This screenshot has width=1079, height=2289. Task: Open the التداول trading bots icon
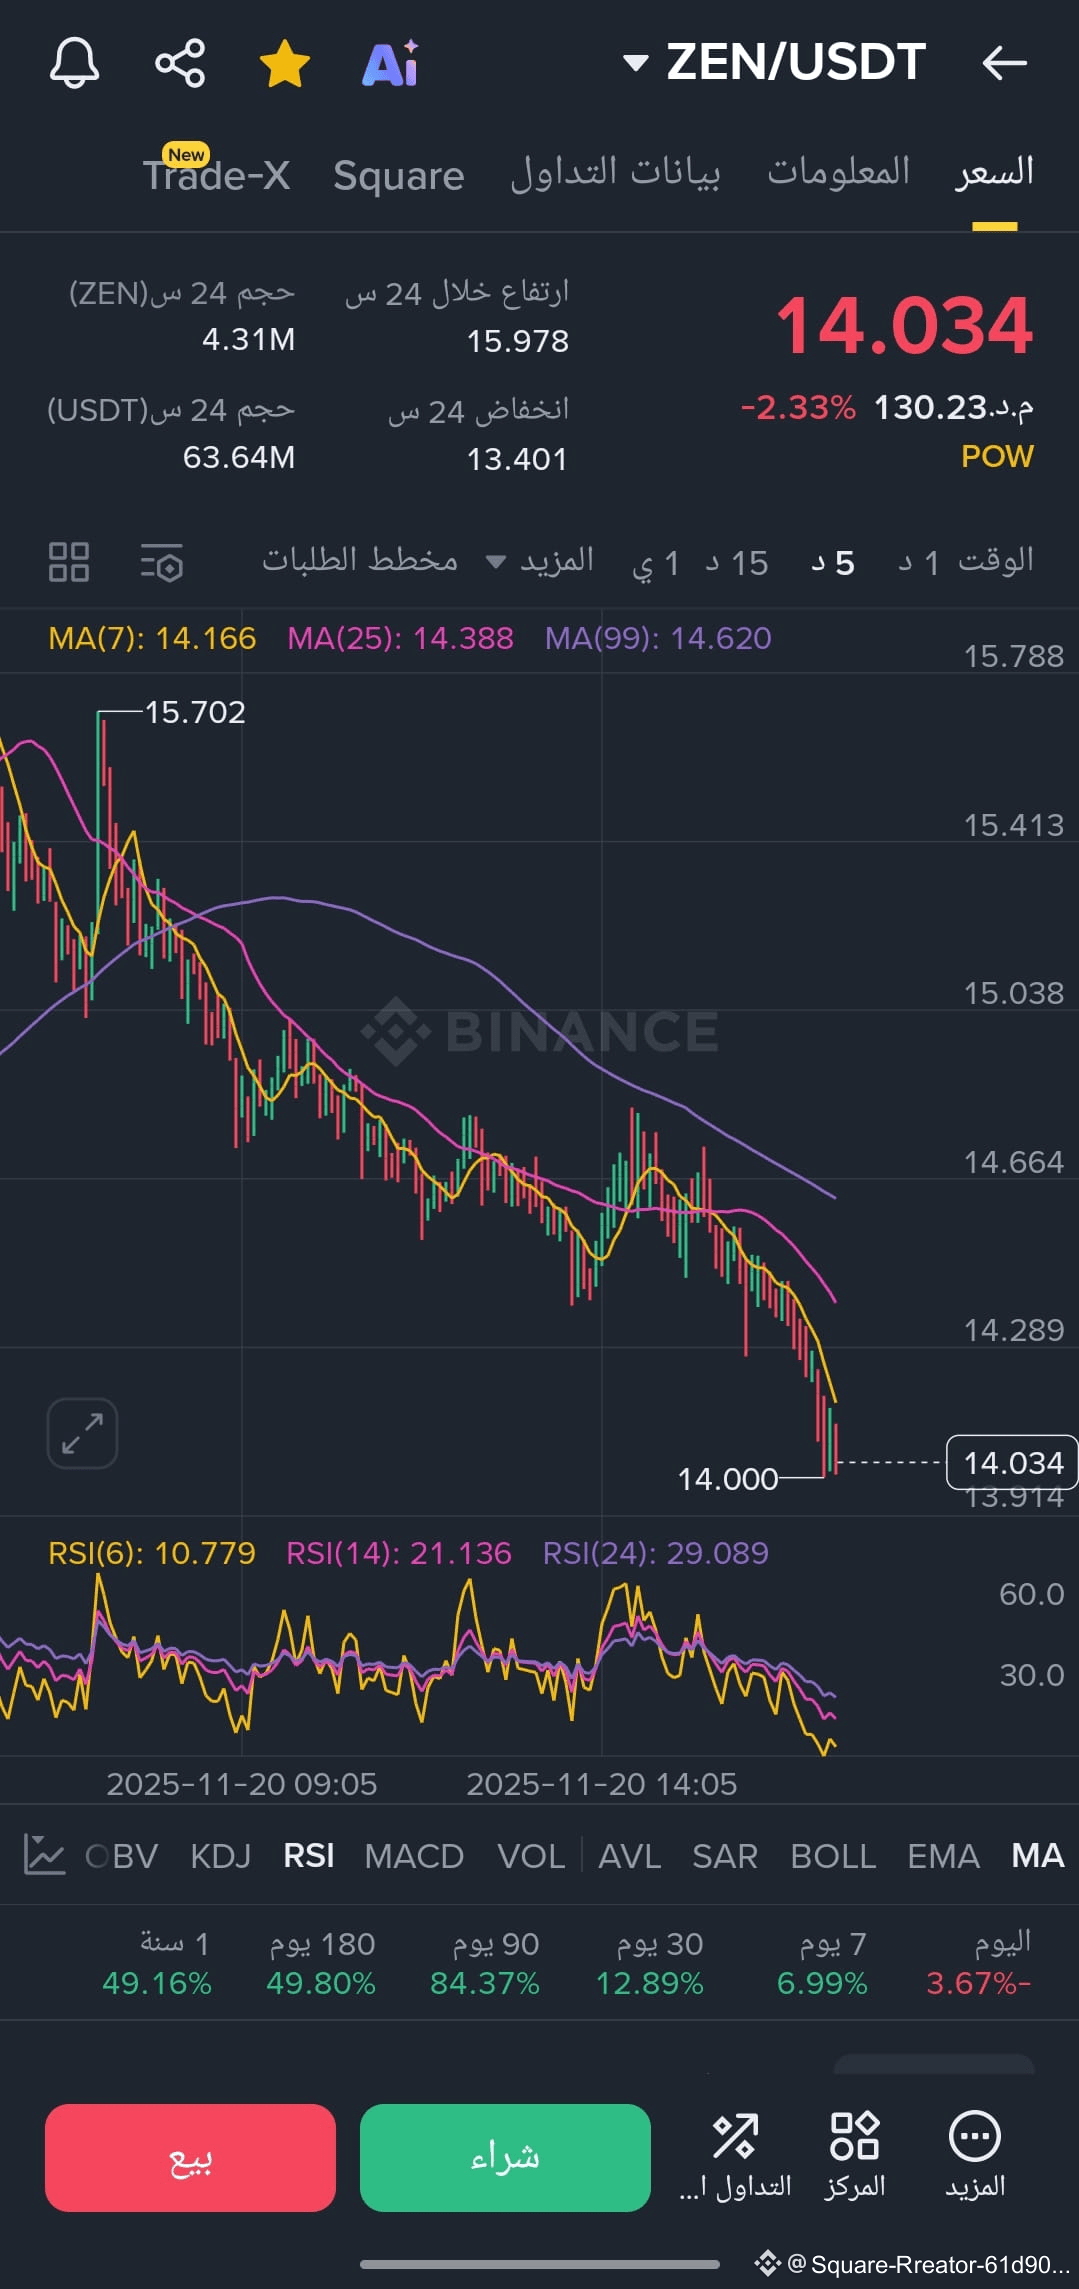click(735, 2155)
